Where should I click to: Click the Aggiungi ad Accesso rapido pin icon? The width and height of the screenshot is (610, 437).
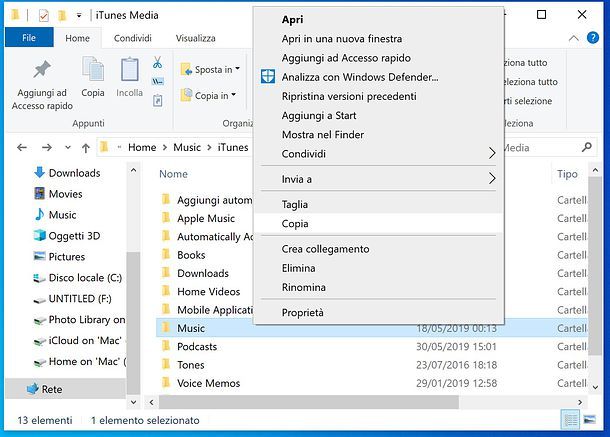[42, 70]
